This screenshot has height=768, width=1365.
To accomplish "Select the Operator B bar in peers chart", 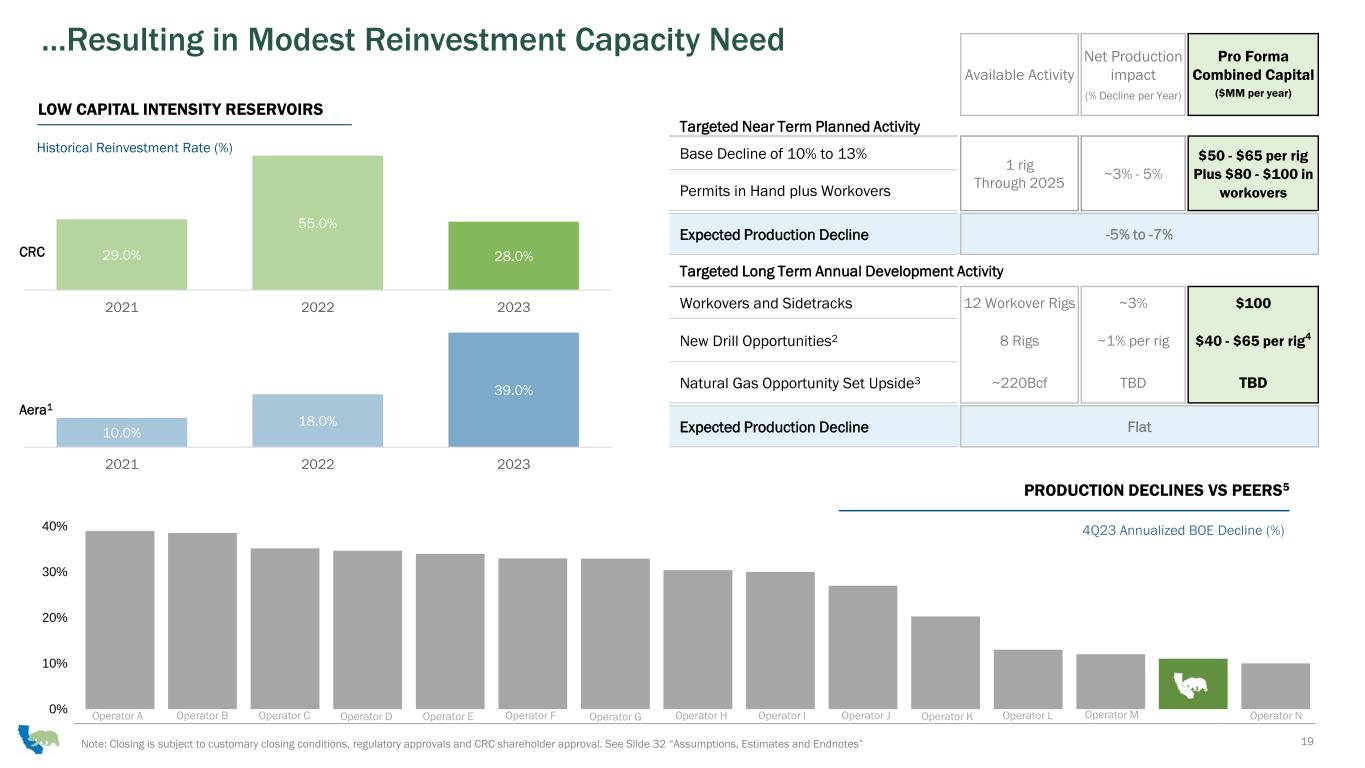I will tap(203, 621).
